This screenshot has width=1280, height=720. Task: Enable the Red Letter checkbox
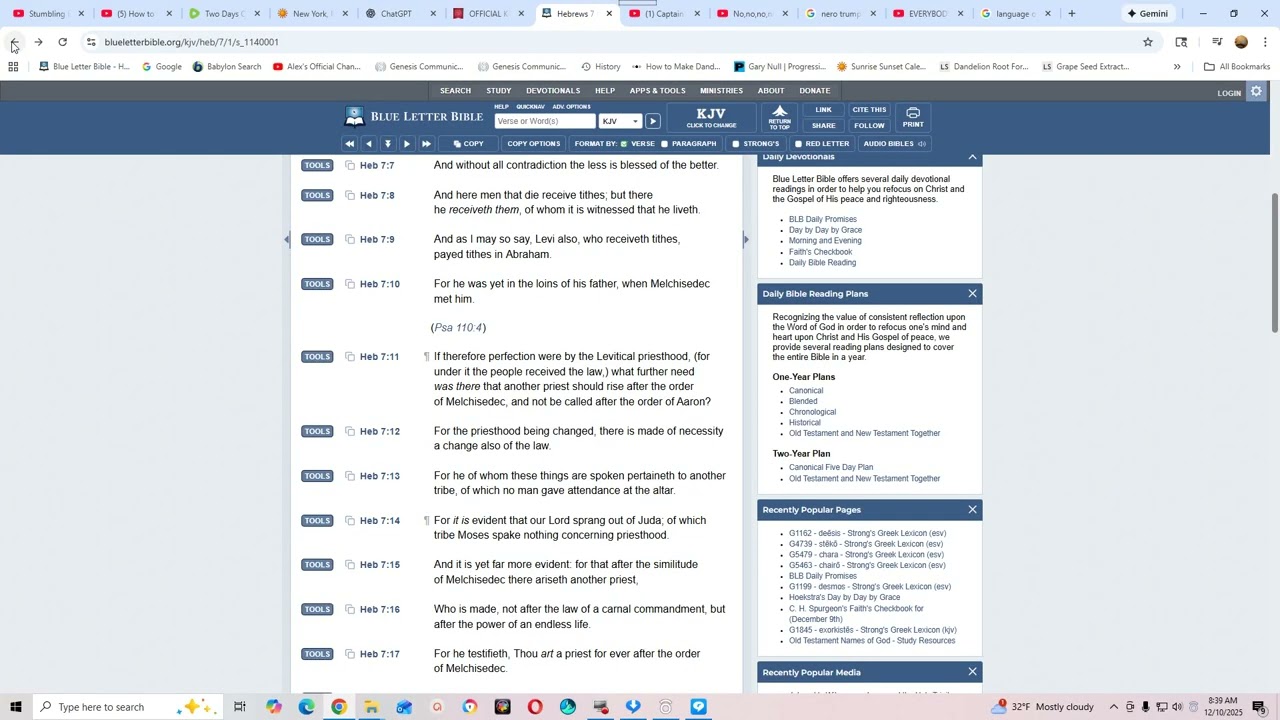[x=798, y=144]
